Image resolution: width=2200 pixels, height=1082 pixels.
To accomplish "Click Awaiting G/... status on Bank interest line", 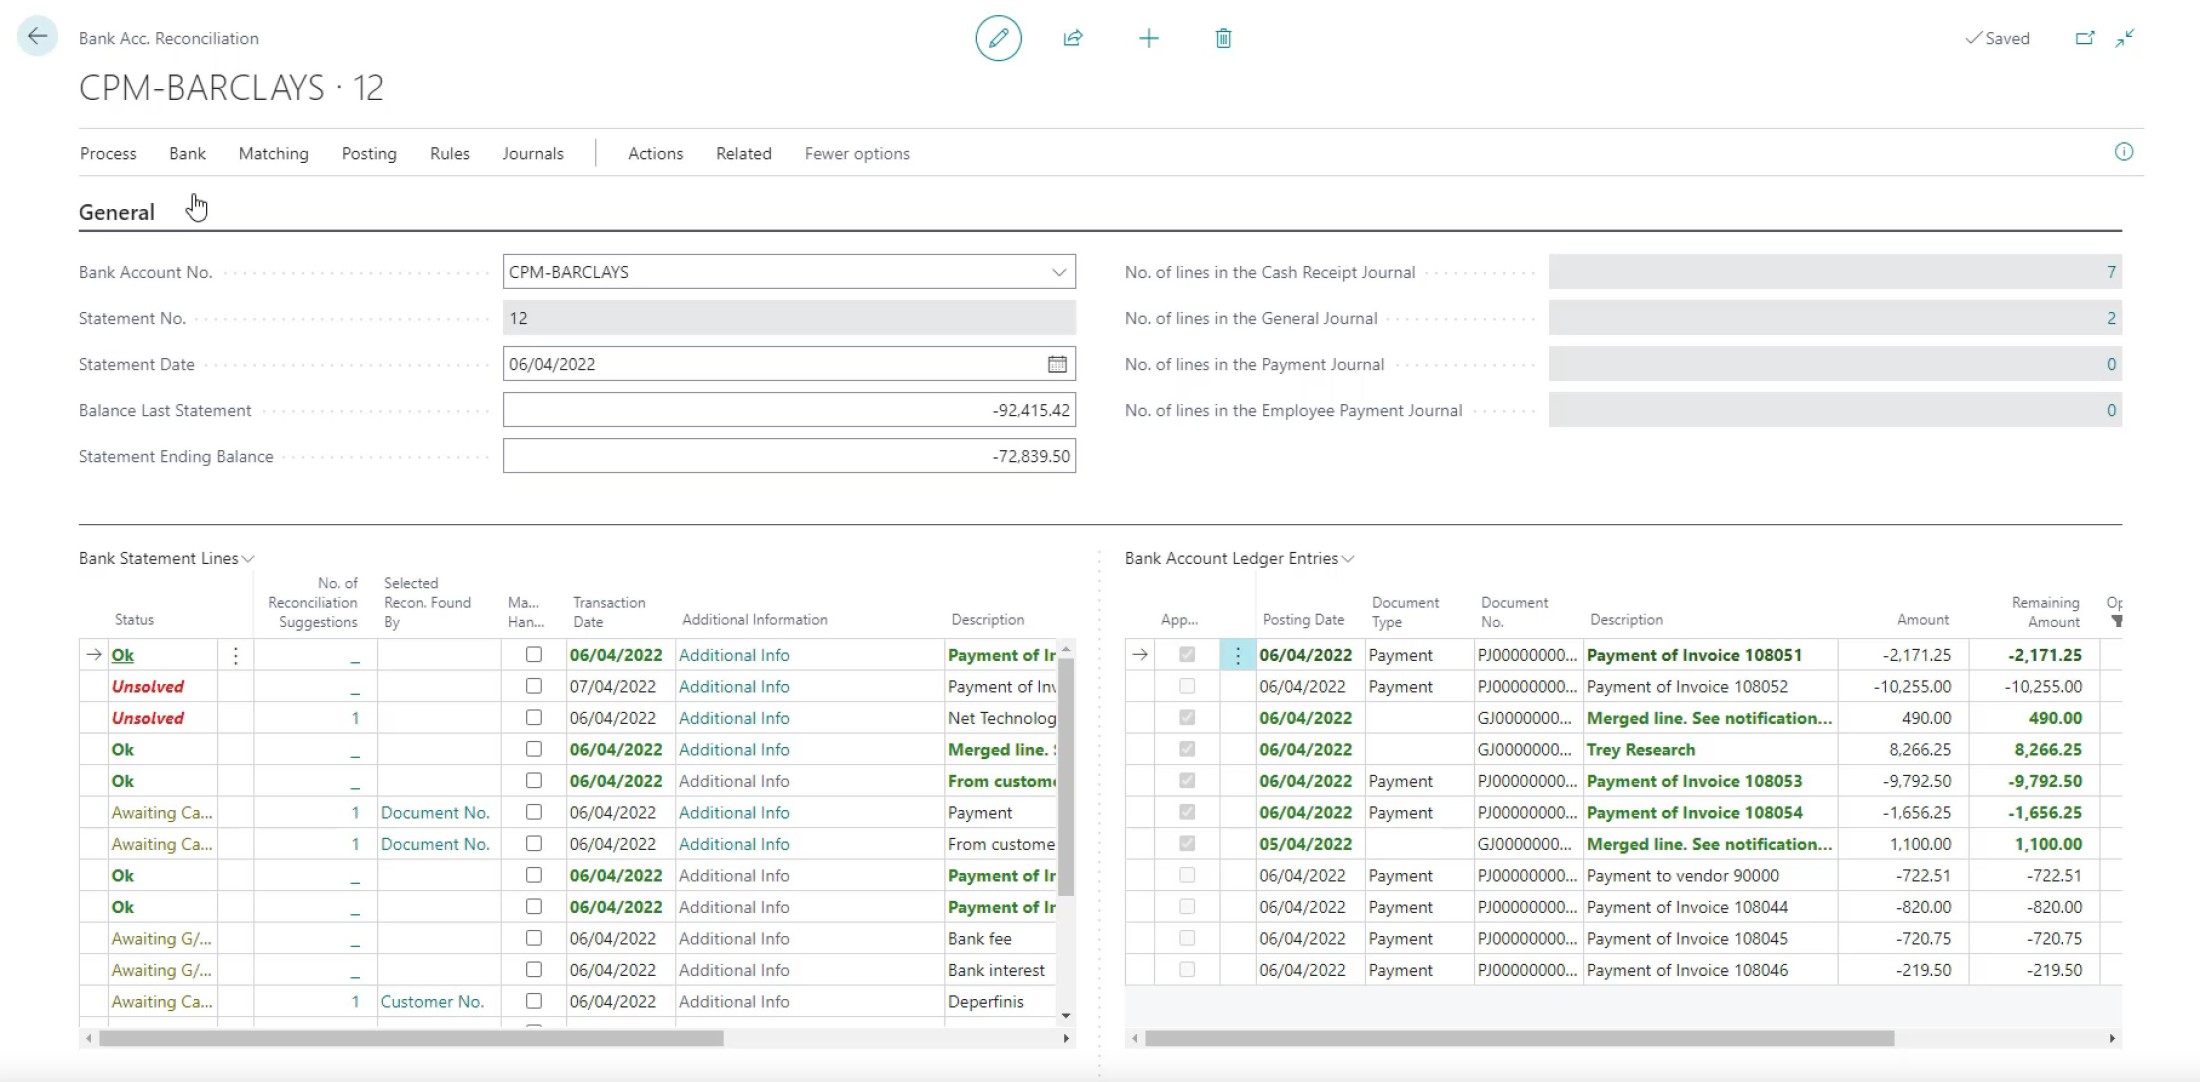I will tap(161, 970).
